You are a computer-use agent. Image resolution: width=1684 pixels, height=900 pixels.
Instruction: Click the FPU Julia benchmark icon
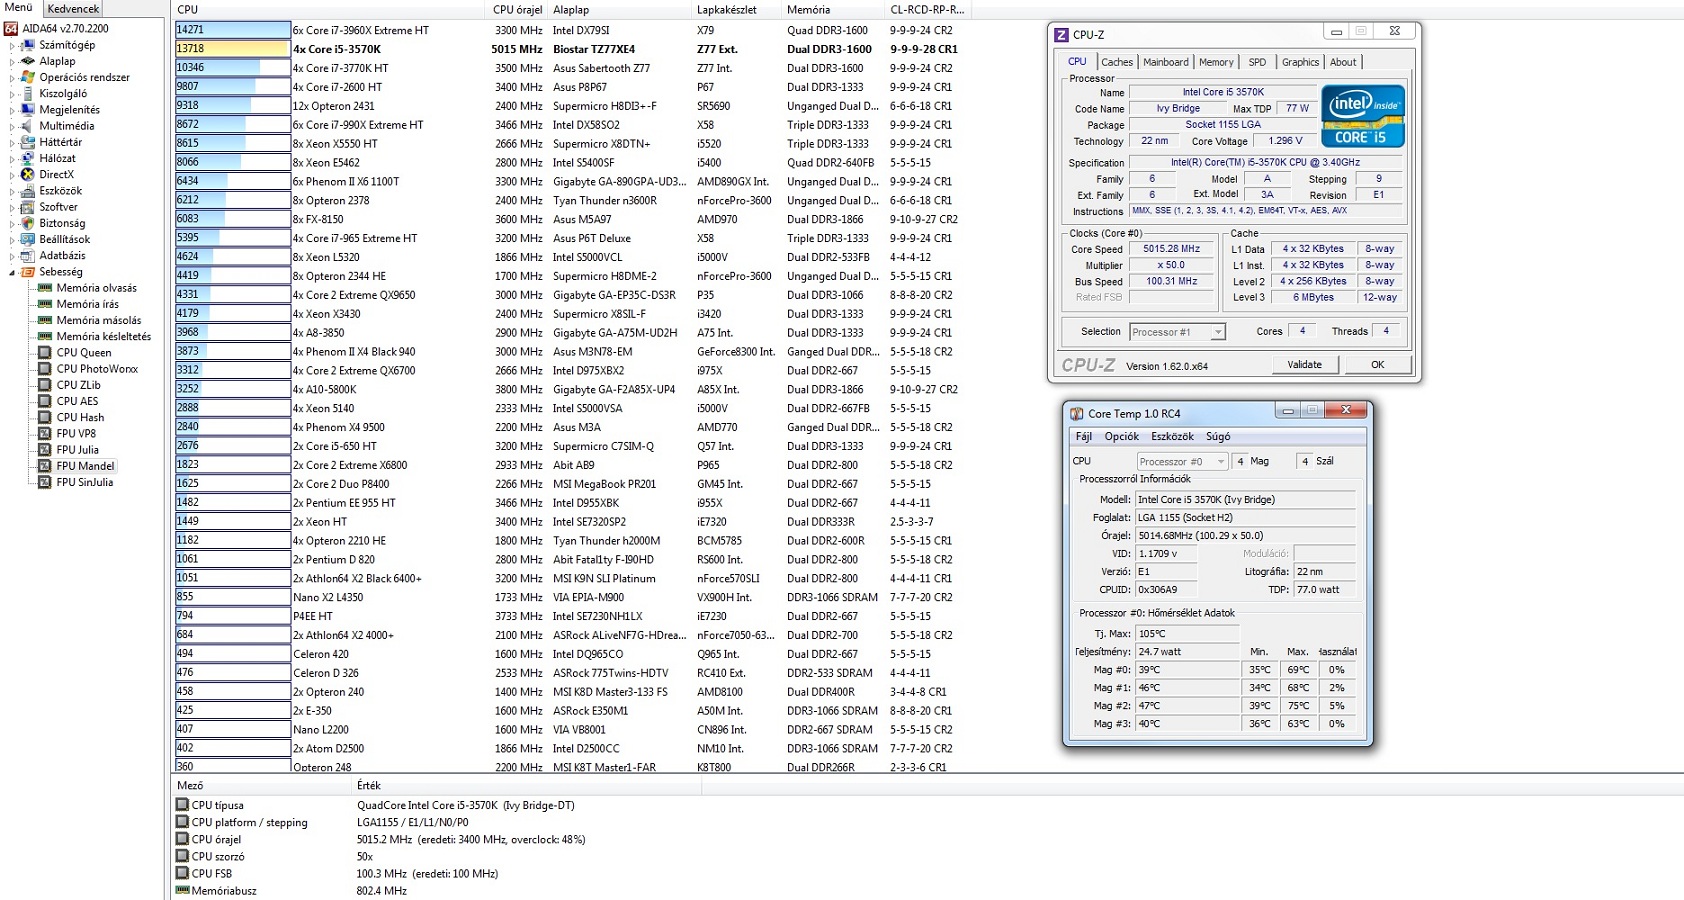[x=45, y=450]
